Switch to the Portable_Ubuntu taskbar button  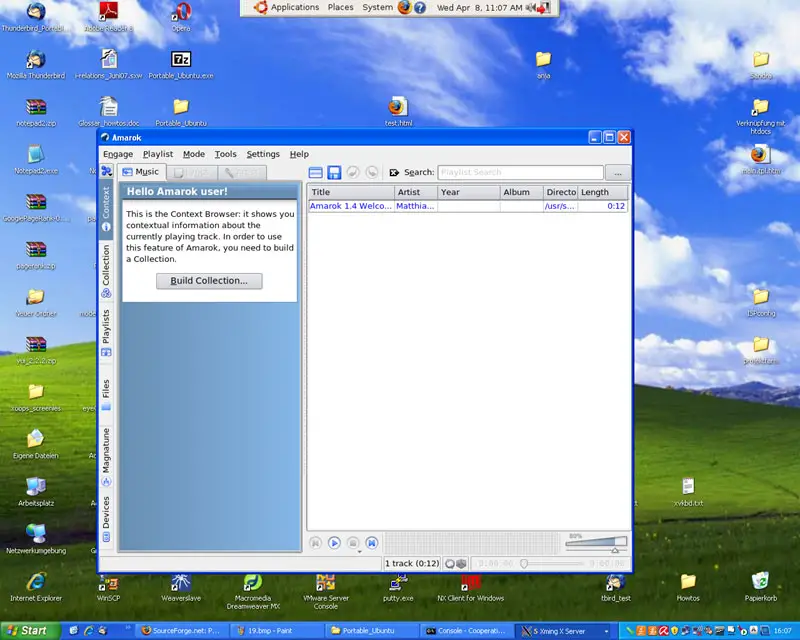(370, 631)
